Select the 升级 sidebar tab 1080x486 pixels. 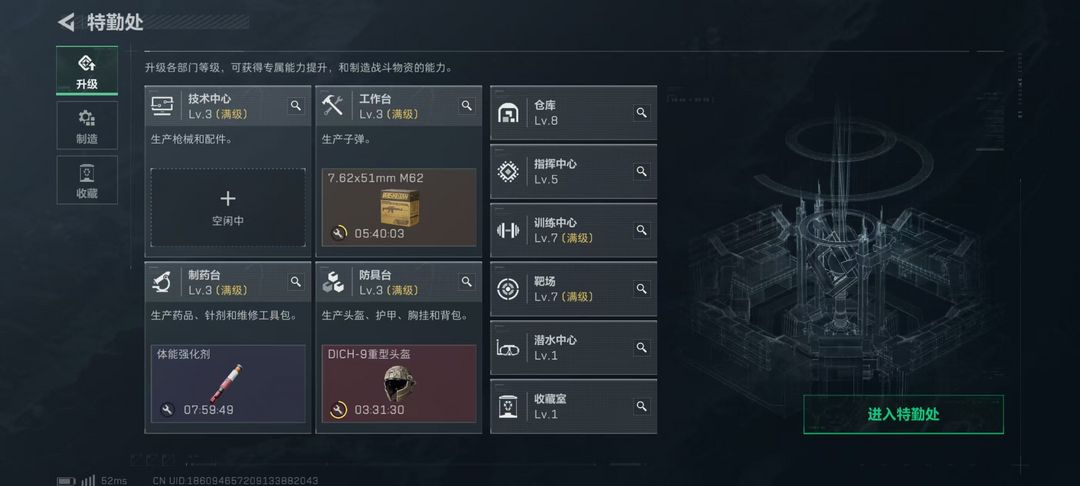[87, 70]
